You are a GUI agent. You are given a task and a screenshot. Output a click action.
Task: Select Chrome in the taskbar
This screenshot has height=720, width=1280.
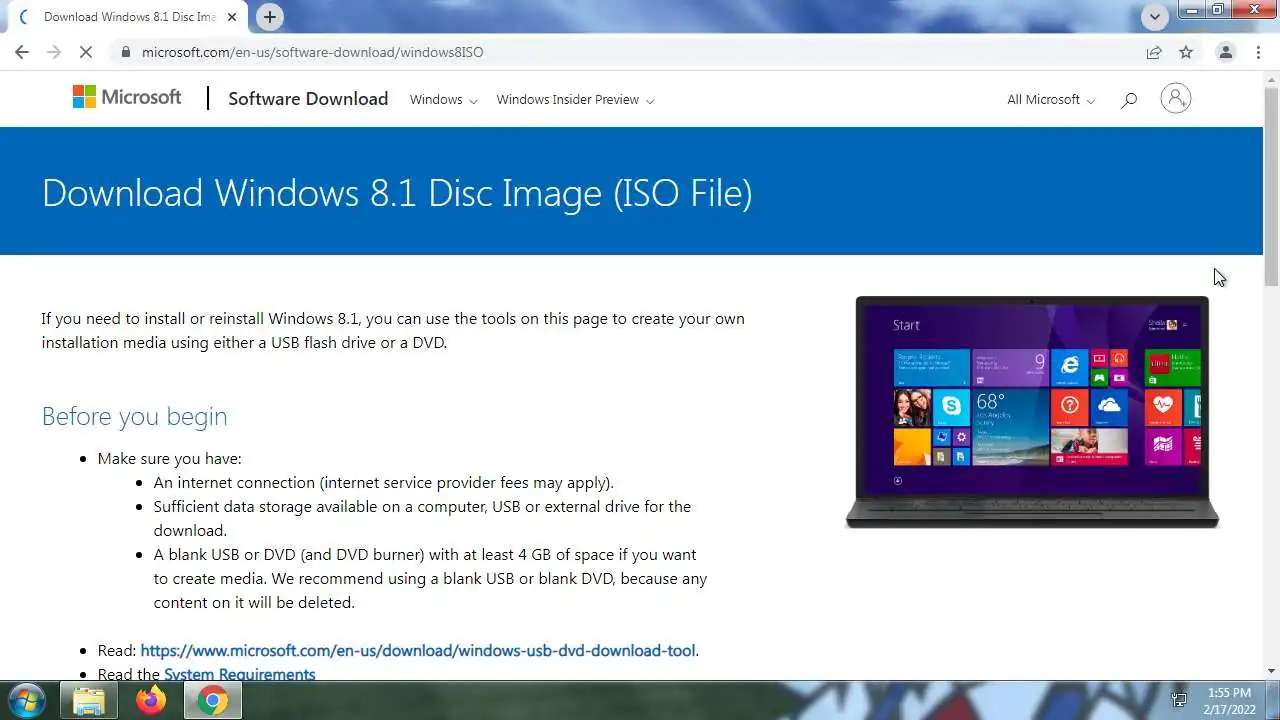coord(212,701)
